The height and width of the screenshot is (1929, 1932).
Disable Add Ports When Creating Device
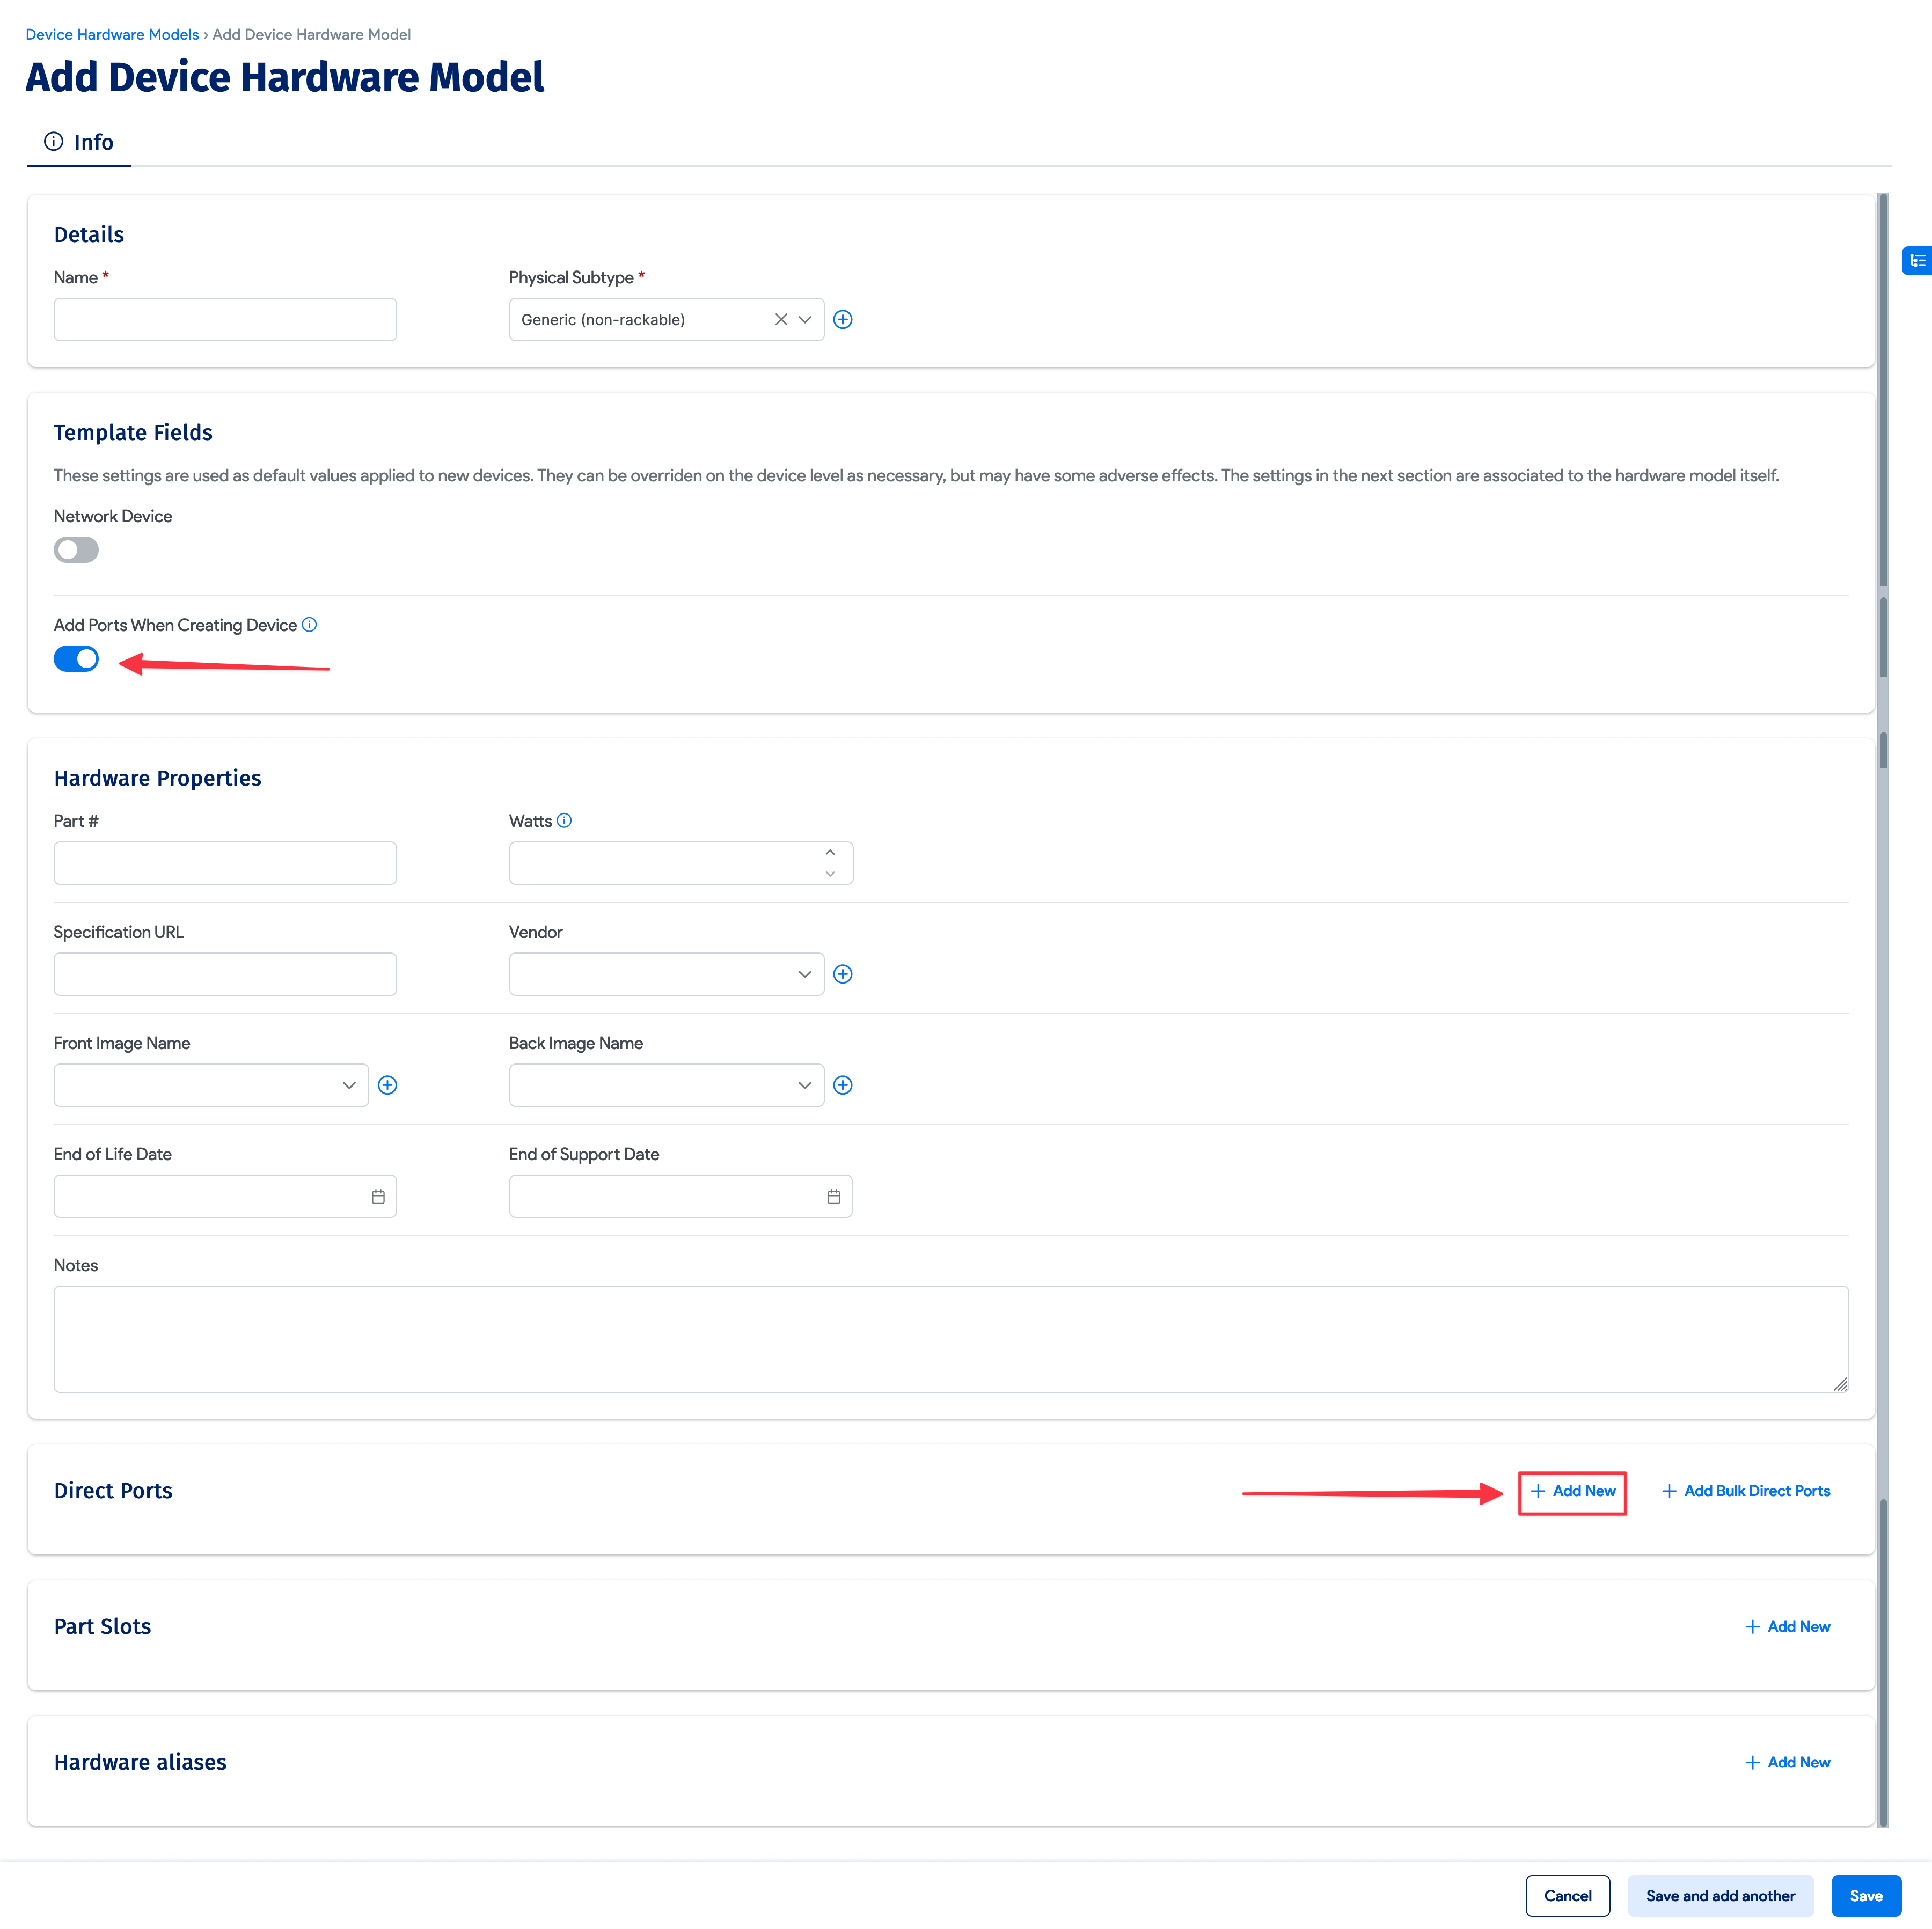[x=76, y=658]
